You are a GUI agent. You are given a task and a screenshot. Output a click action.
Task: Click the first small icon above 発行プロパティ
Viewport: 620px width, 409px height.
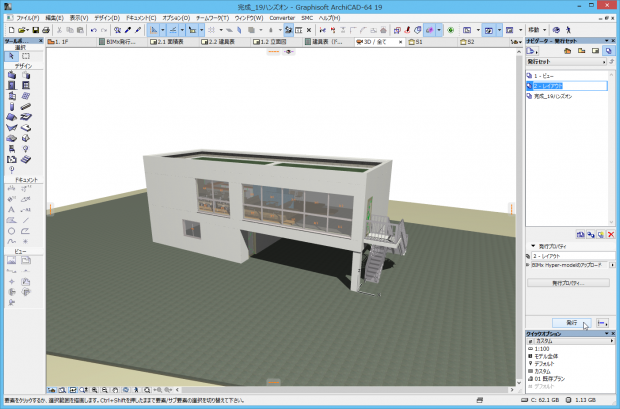(x=580, y=235)
